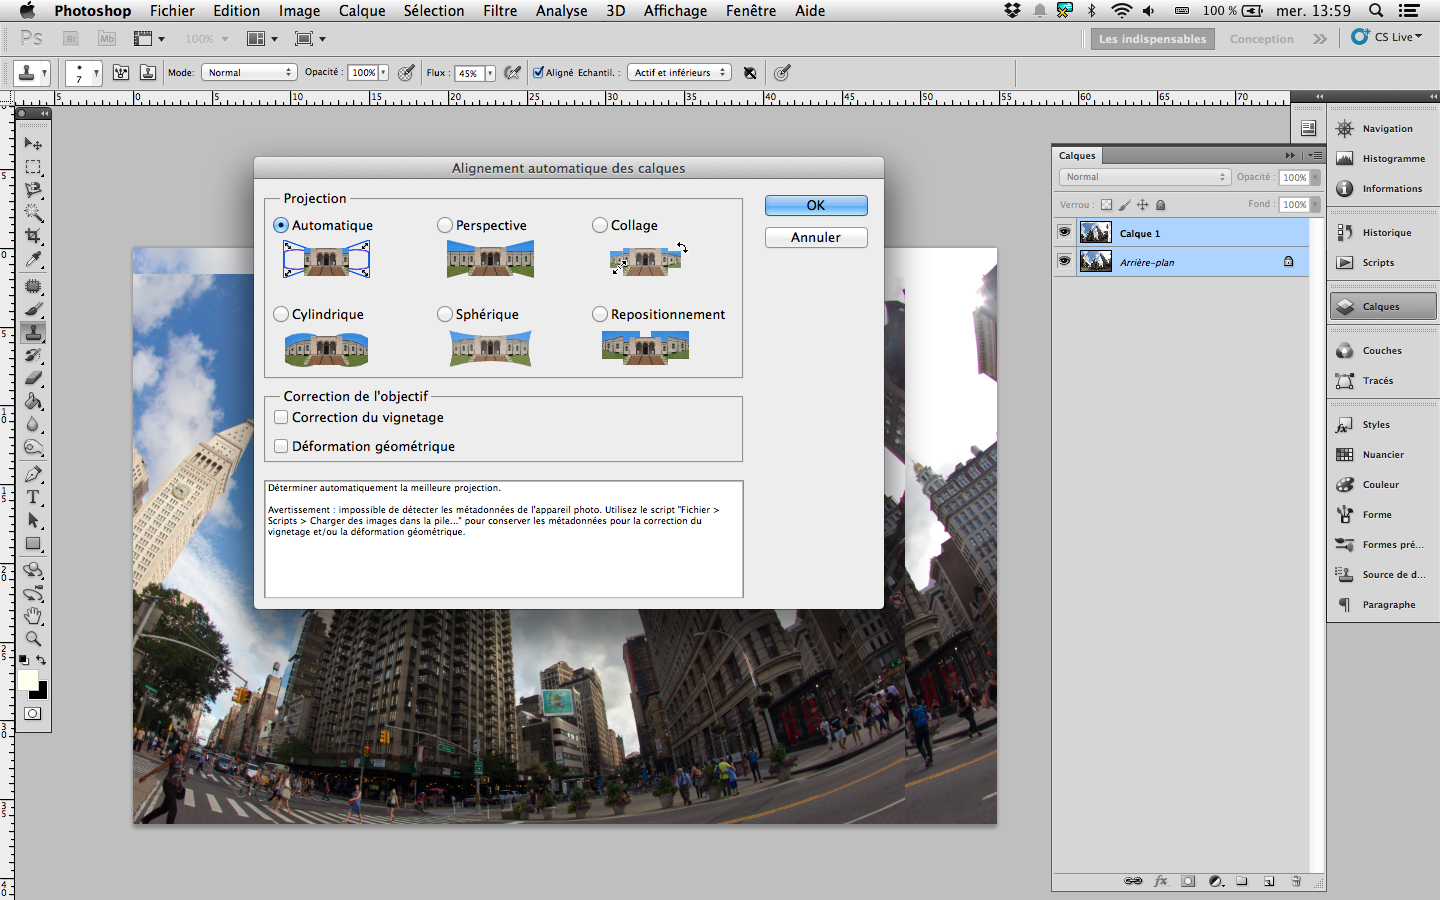Open the brush preset picker dropdown

(x=96, y=73)
